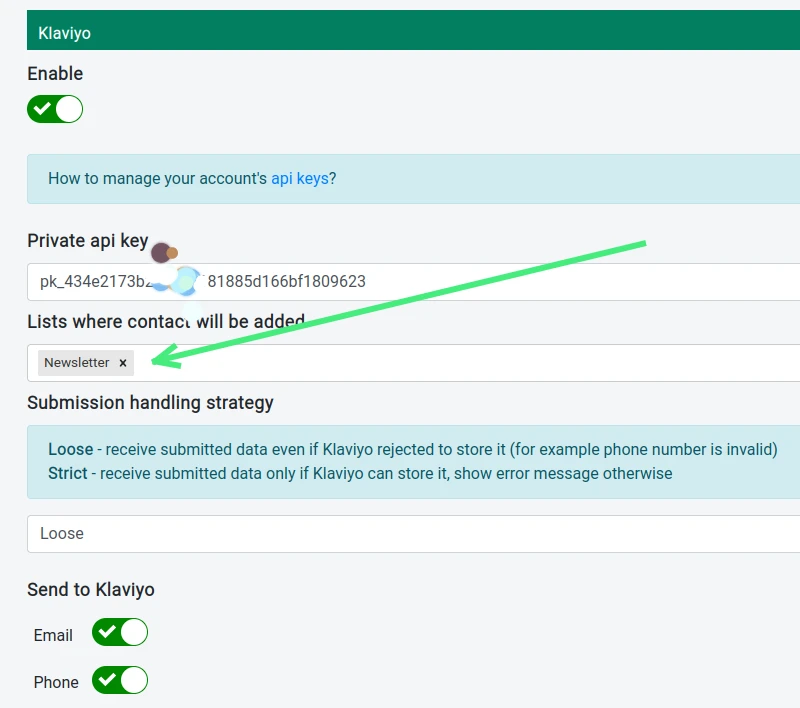This screenshot has height=708, width=800.
Task: Toggle the Email switch under Send to Klaviyo
Action: click(120, 633)
